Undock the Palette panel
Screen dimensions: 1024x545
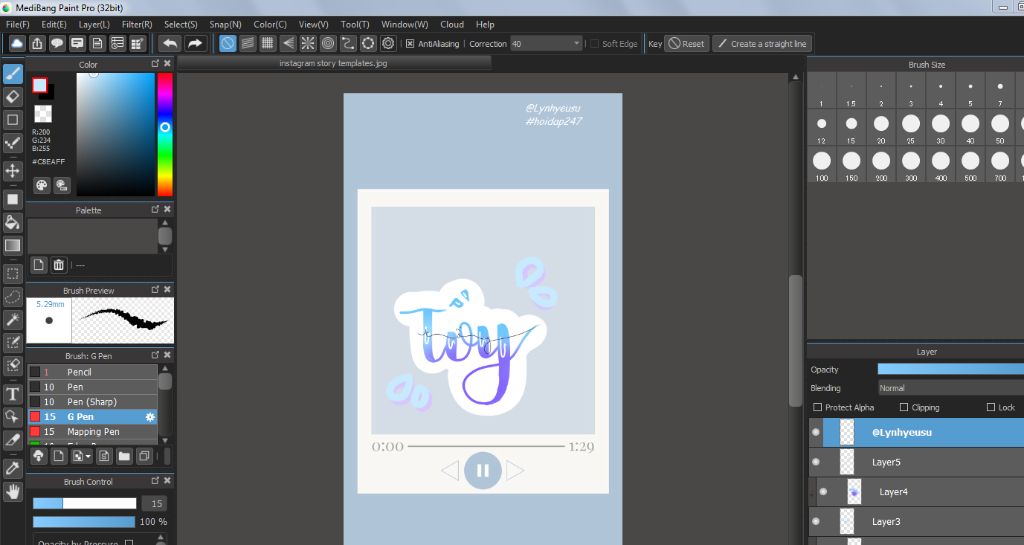click(x=155, y=210)
